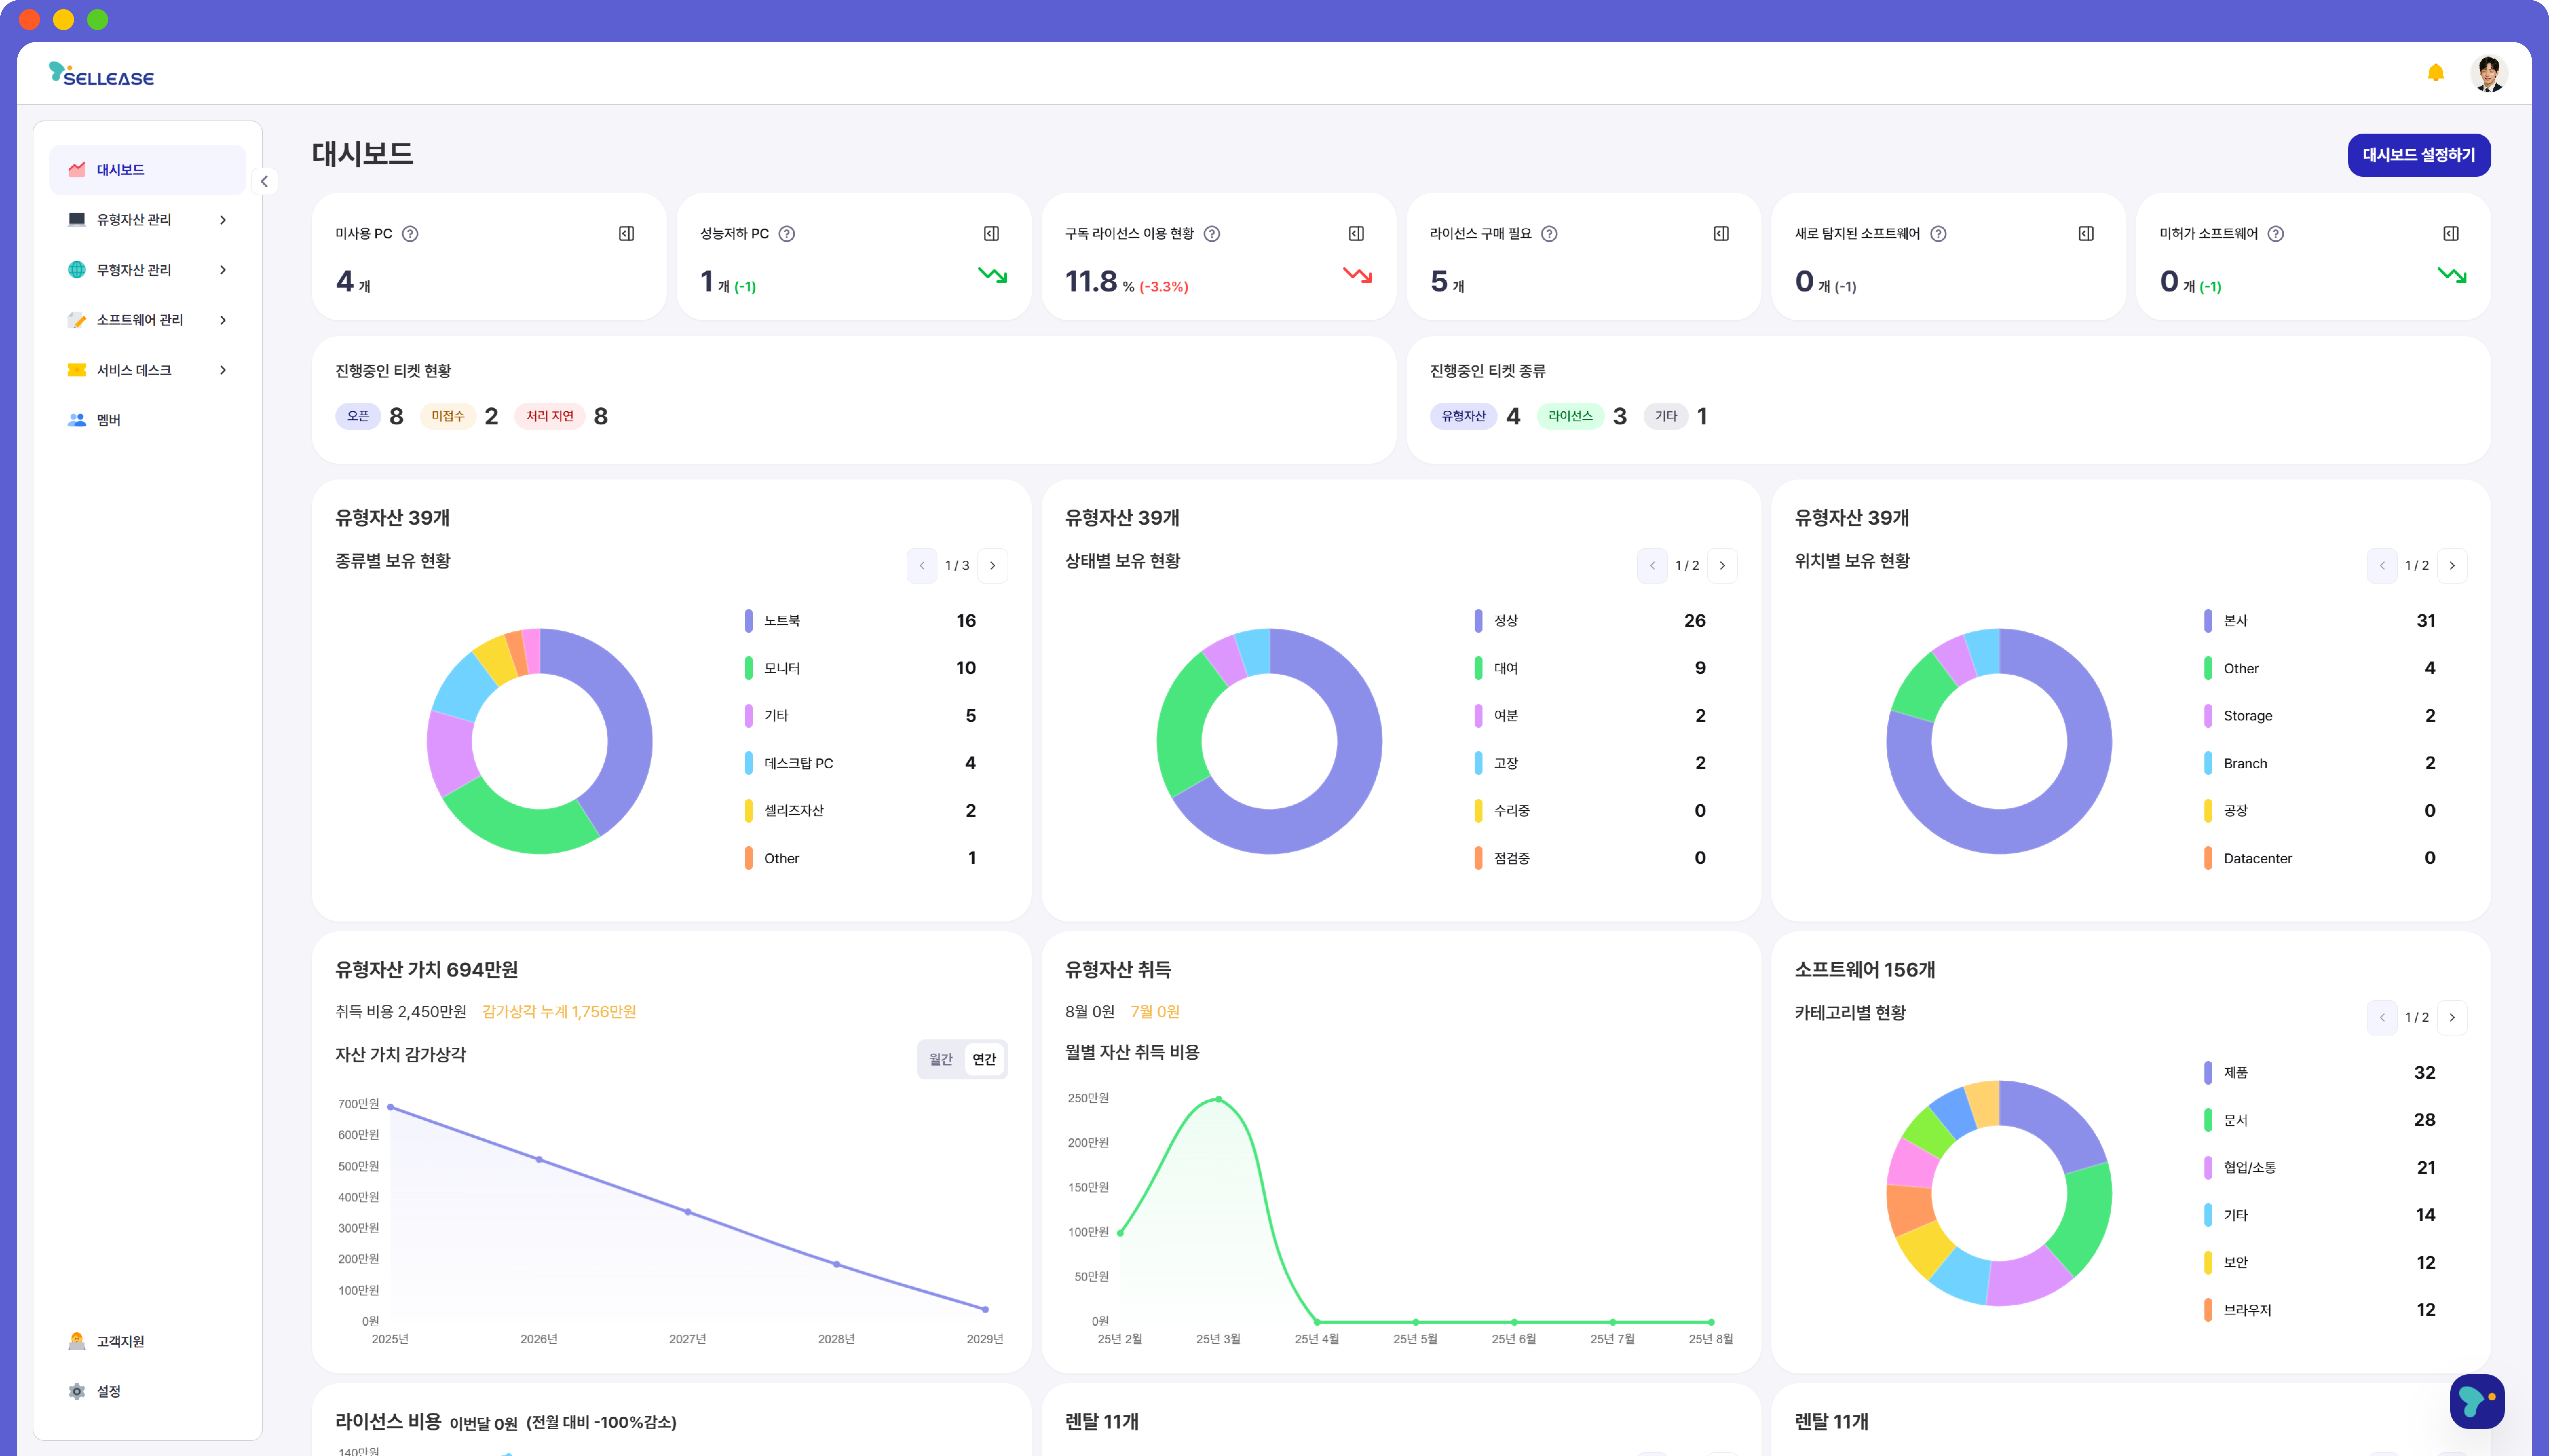Click the 감가상각 누계 1,756만원 text

pyautogui.click(x=559, y=1012)
